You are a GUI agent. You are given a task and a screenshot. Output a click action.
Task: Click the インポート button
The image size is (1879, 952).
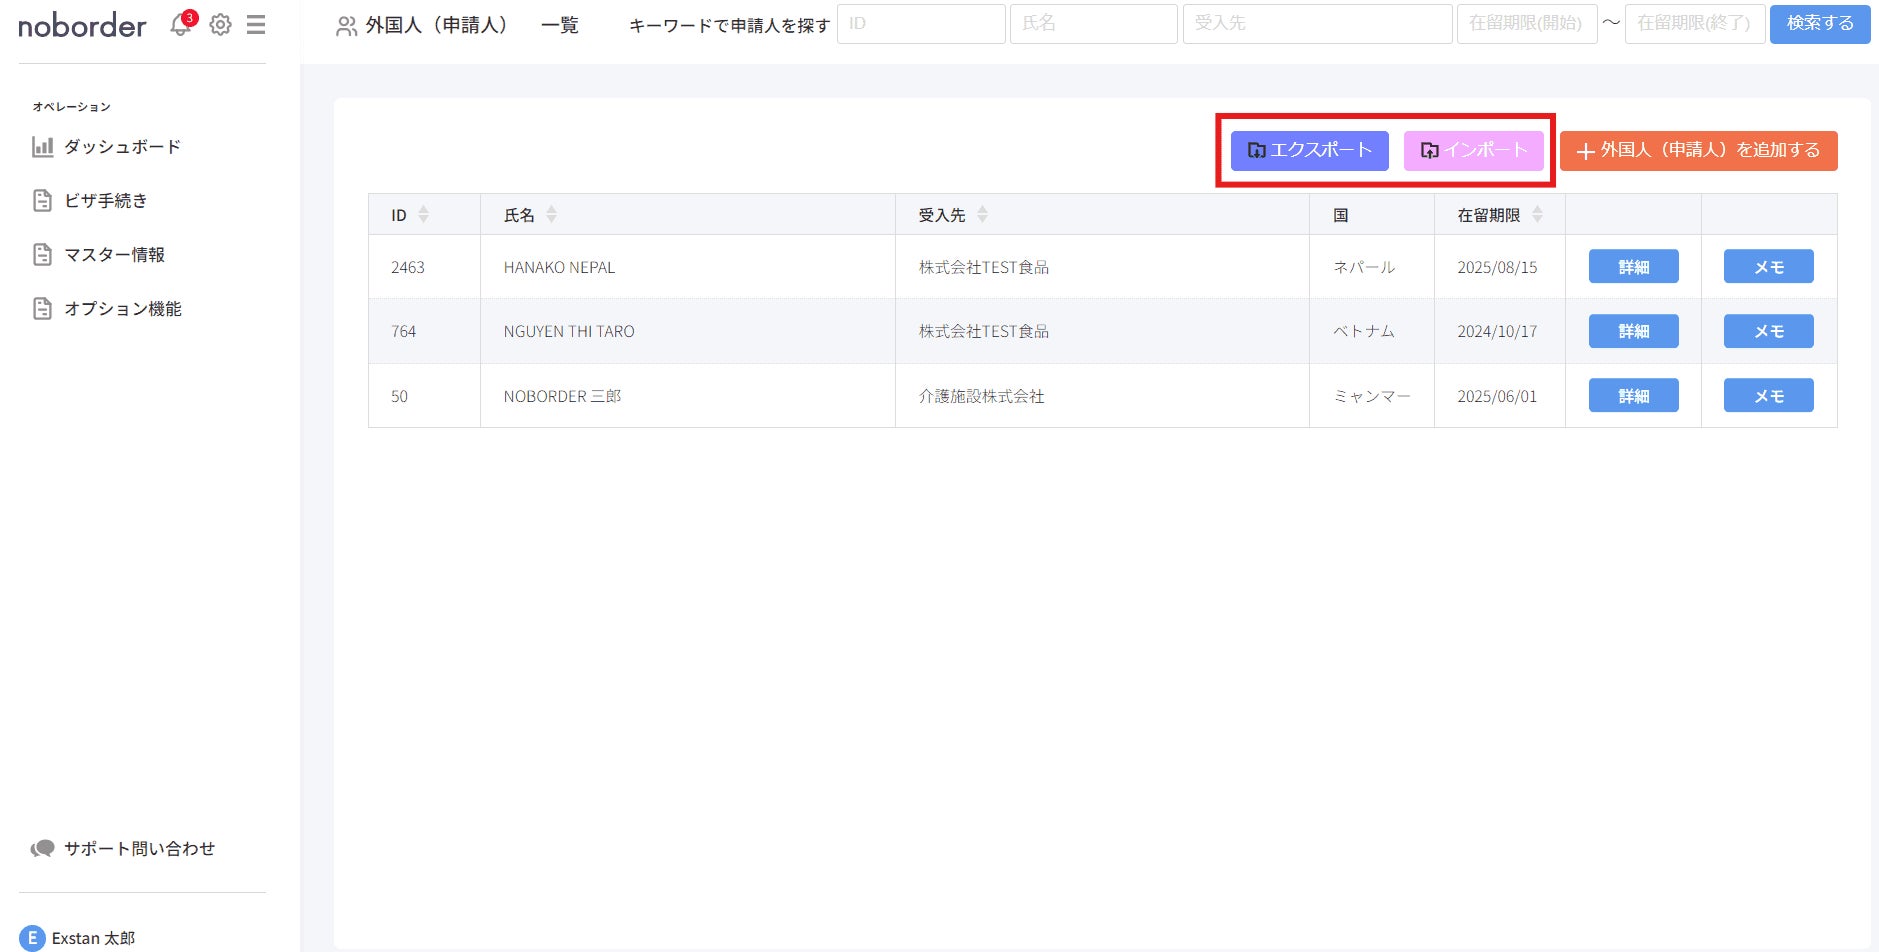pos(1473,150)
